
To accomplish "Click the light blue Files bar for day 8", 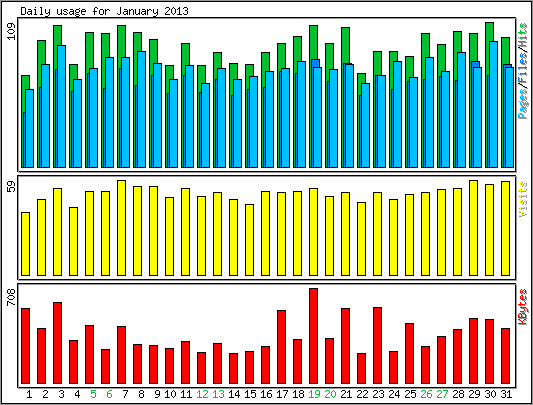I will 141,109.
